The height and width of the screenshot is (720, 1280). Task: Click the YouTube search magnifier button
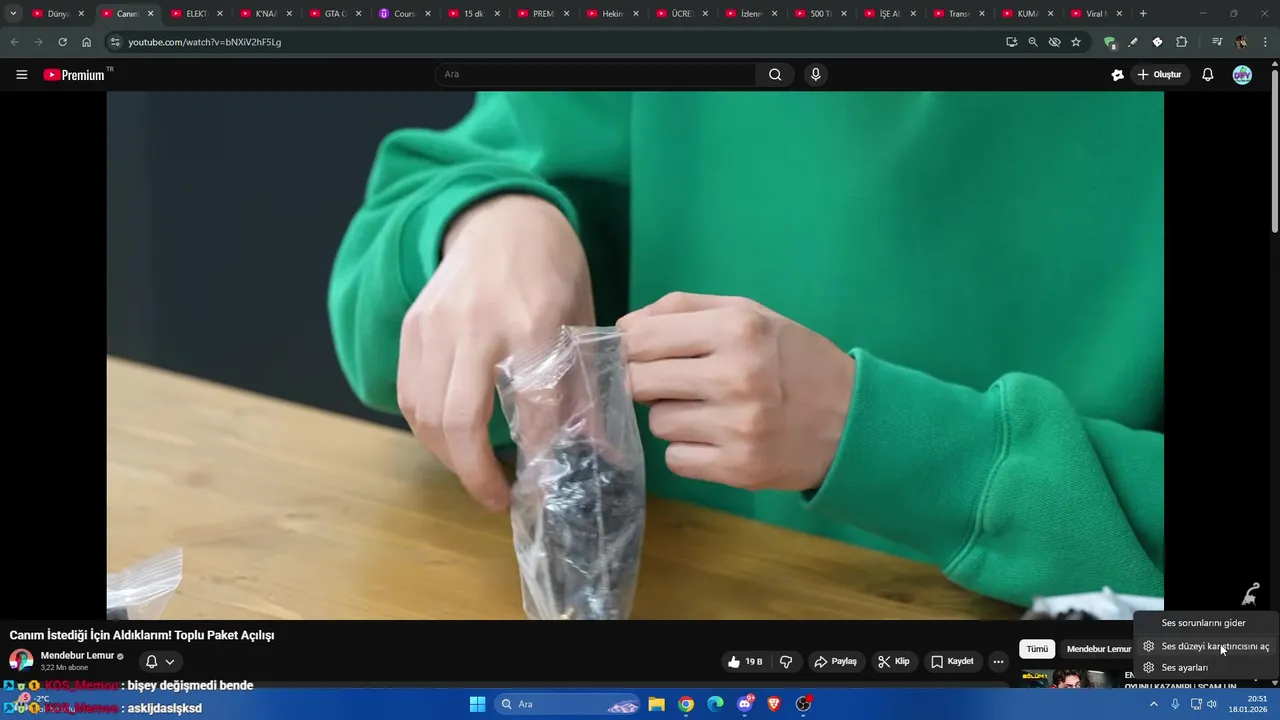click(775, 75)
